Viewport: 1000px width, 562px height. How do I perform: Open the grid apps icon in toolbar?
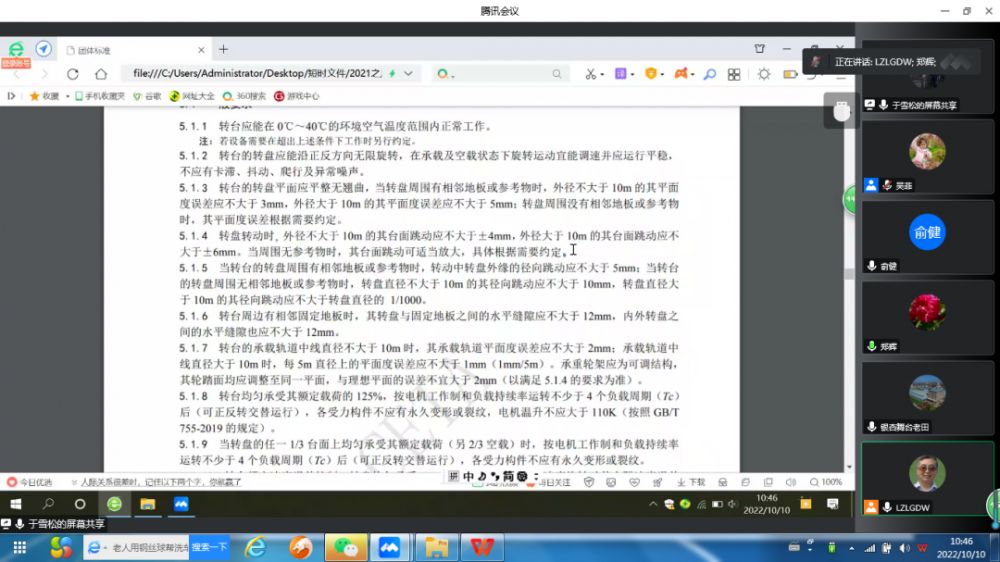(734, 74)
